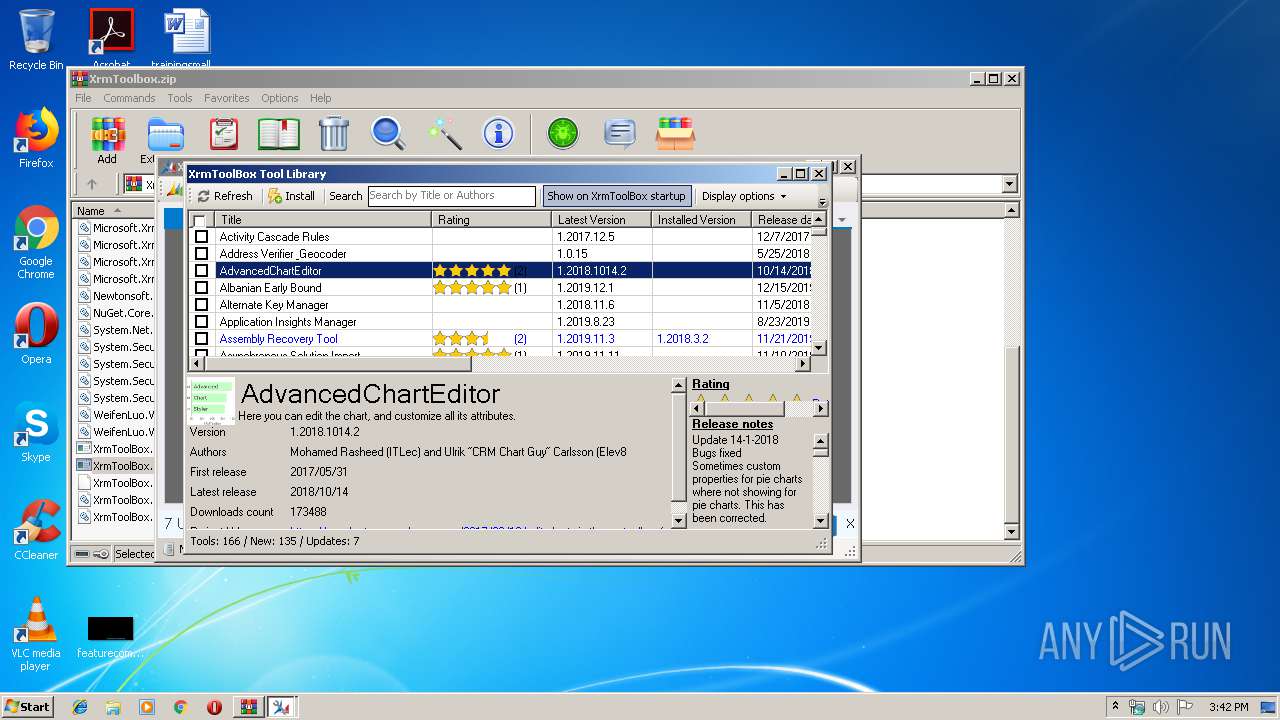The width and height of the screenshot is (1280, 720).
Task: Open the Options menu in WinRAR
Action: coord(280,98)
